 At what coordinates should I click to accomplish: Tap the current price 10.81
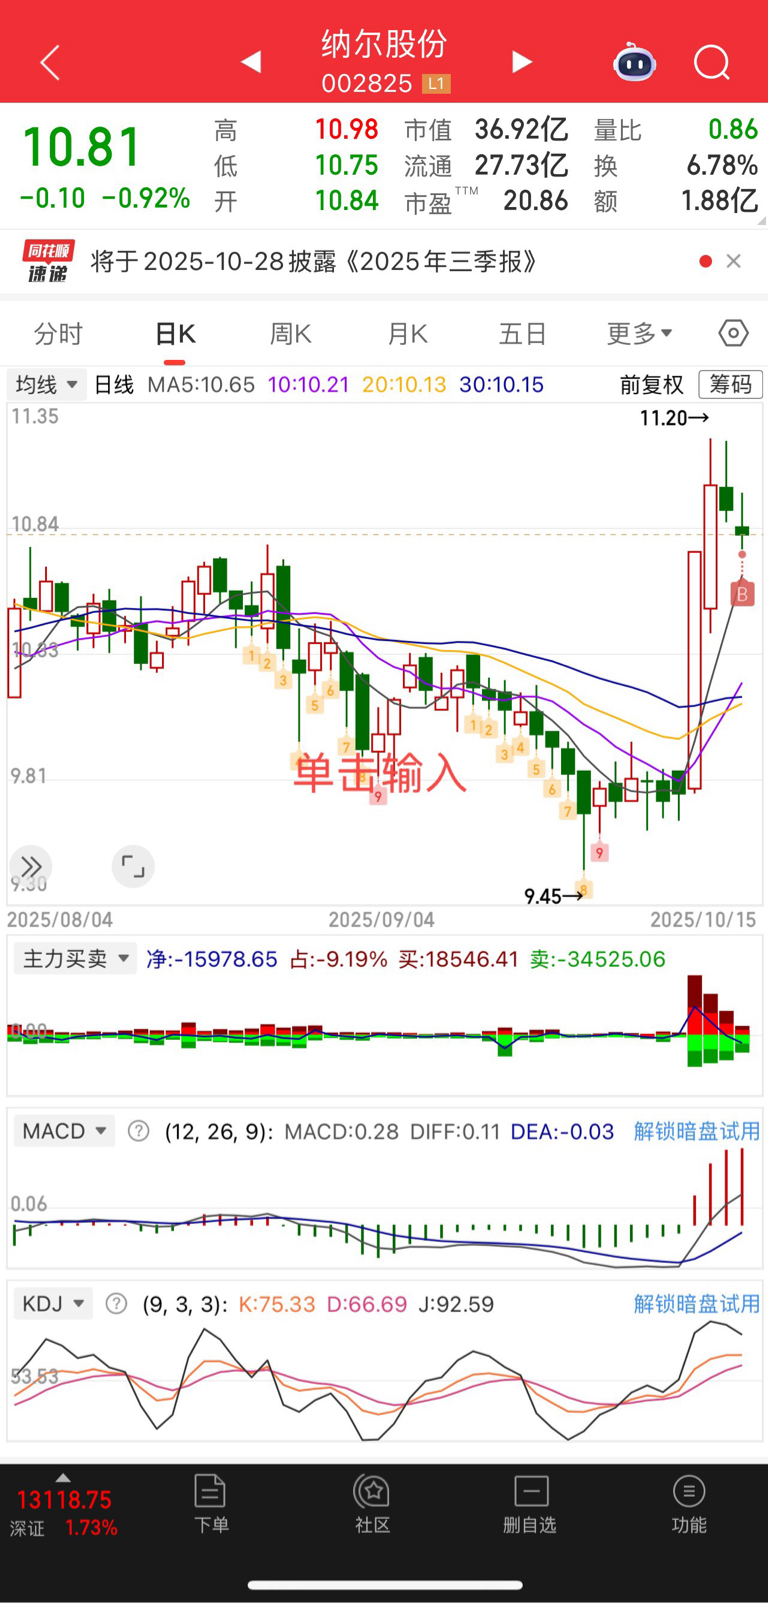(x=81, y=147)
